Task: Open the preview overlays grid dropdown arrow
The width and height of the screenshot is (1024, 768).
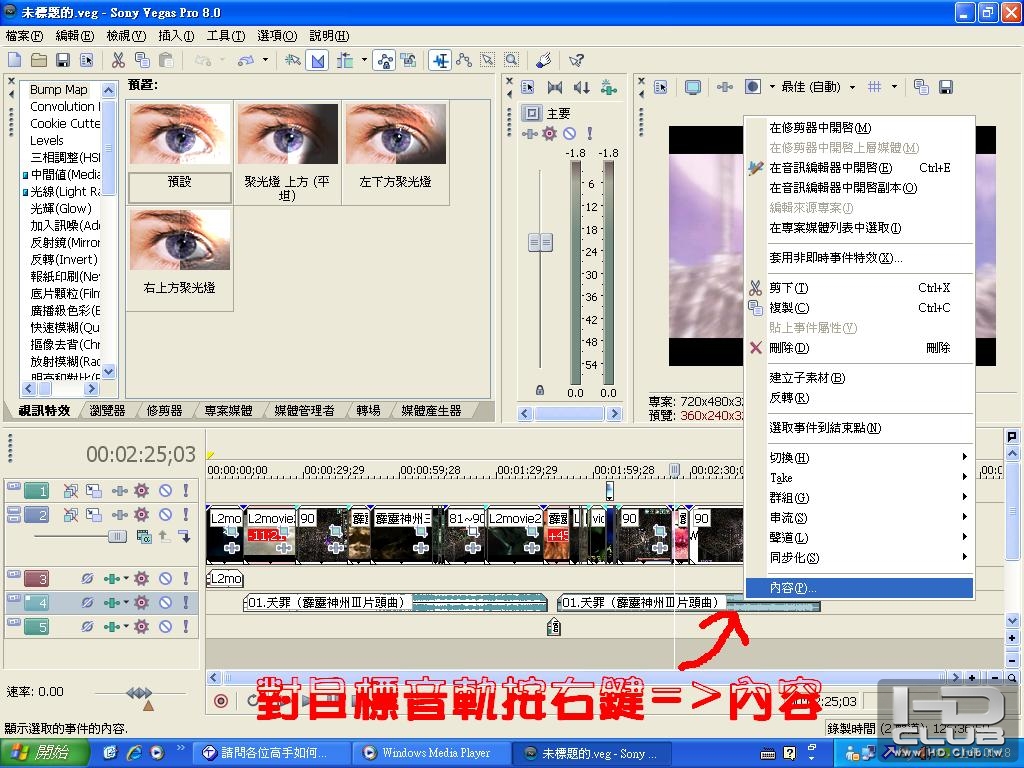Action: [x=895, y=87]
